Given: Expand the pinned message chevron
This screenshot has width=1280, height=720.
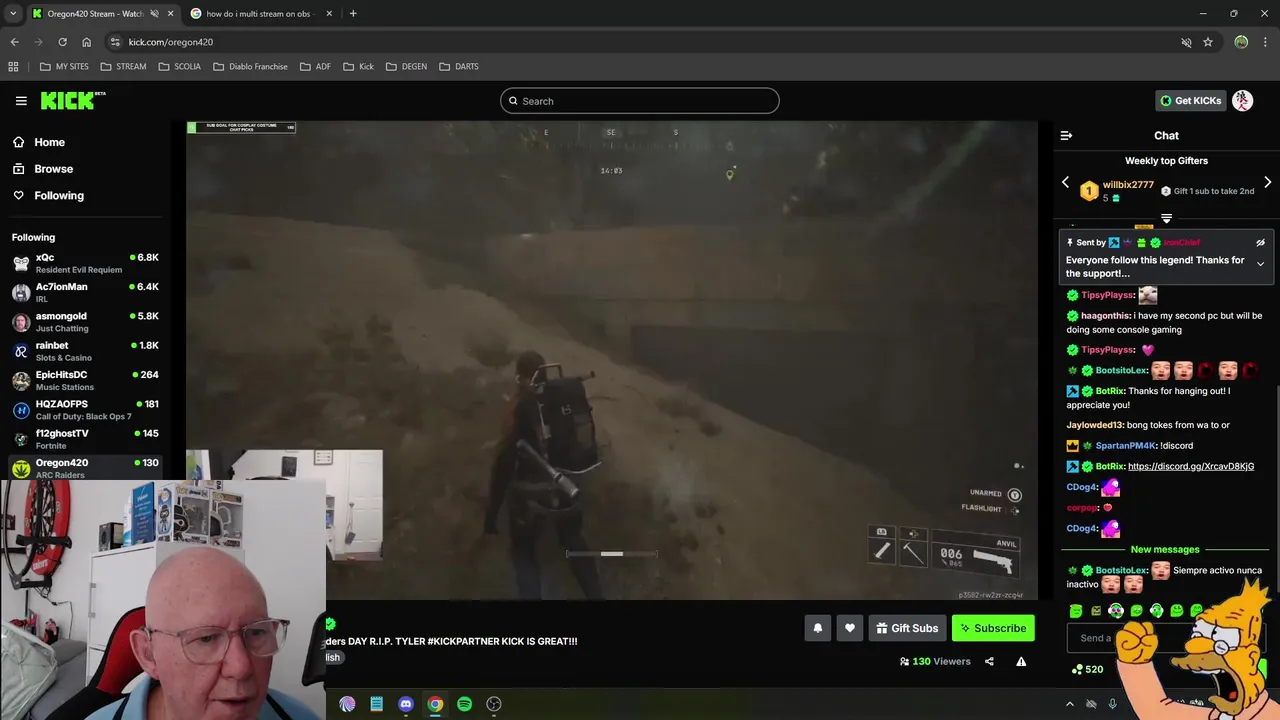Looking at the screenshot, I should pos(1260,264).
